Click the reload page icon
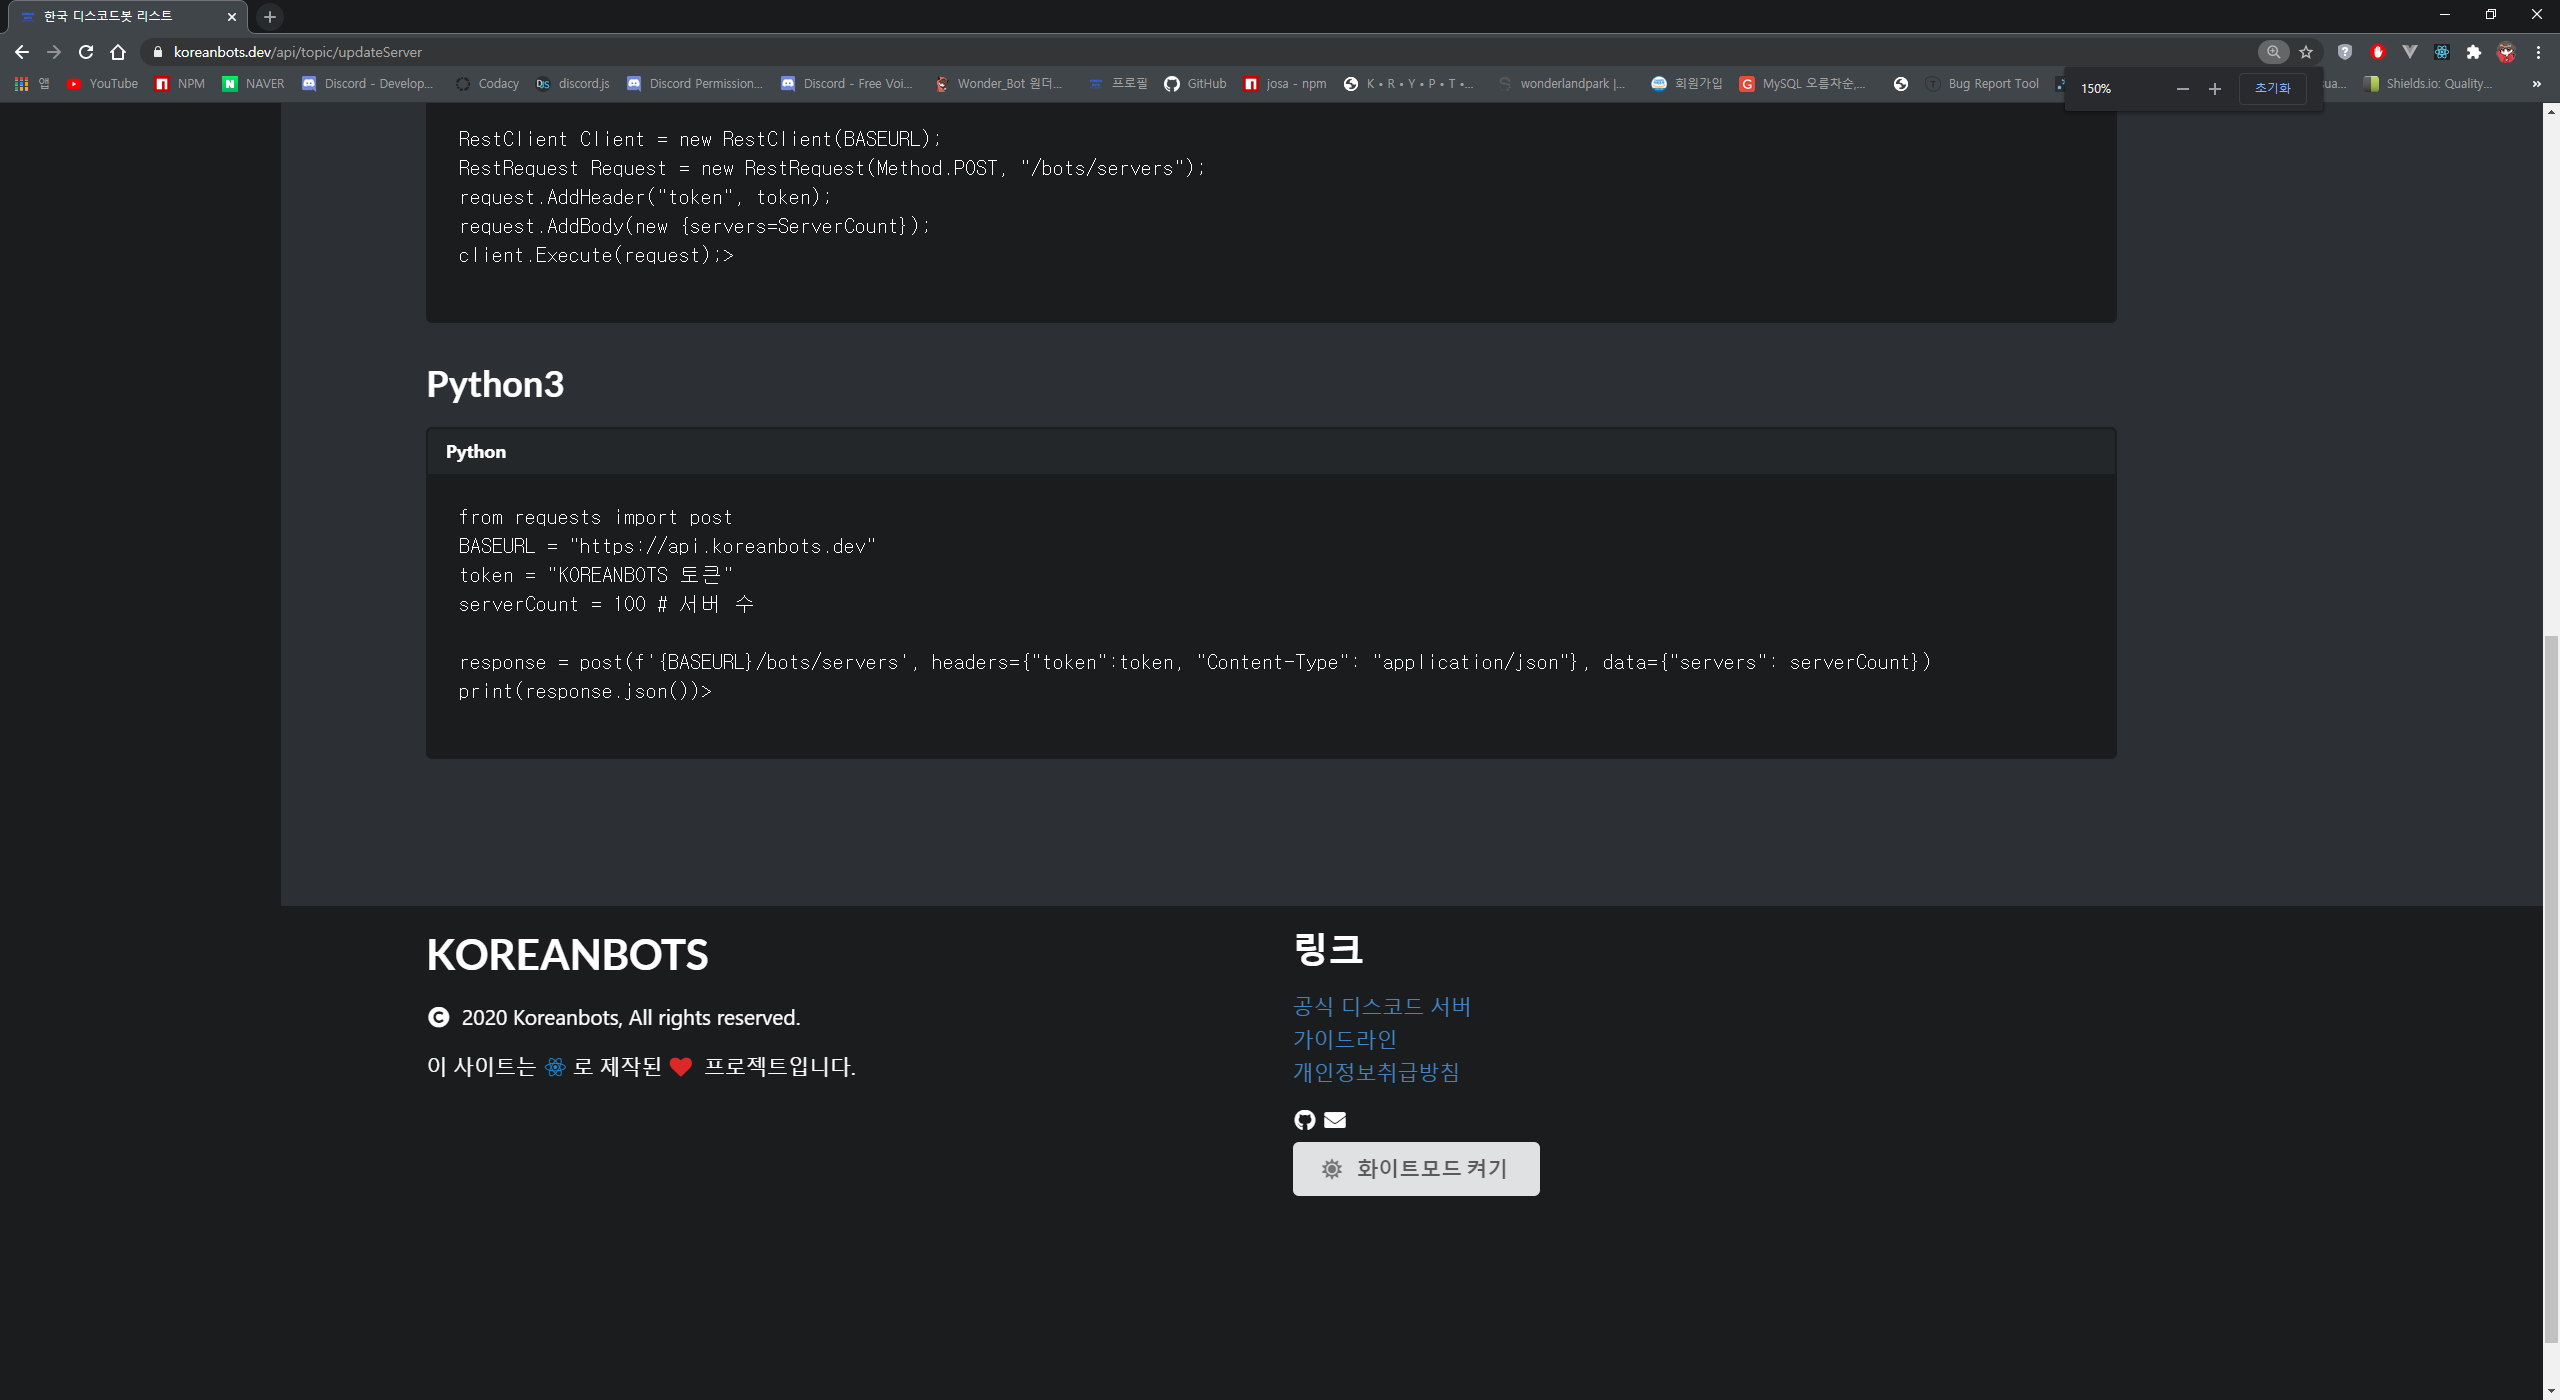2560x1400 pixels. point(85,52)
